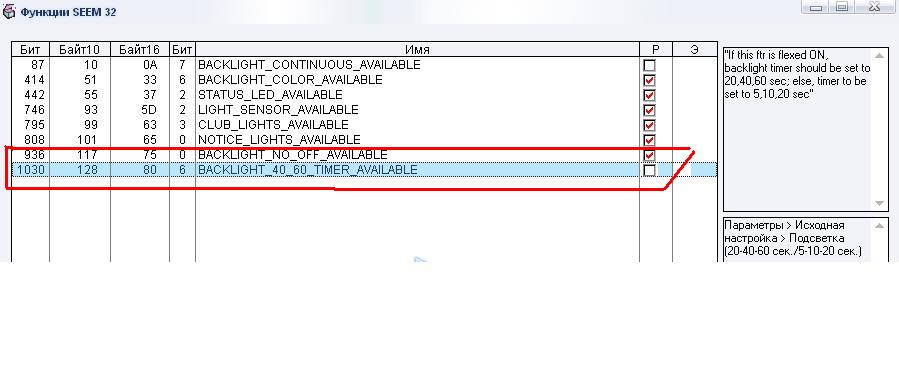The width and height of the screenshot is (899, 384).
Task: Uncheck BACKLIGHT_NO_OFF_AVAILABLE checkbox
Action: (650, 155)
